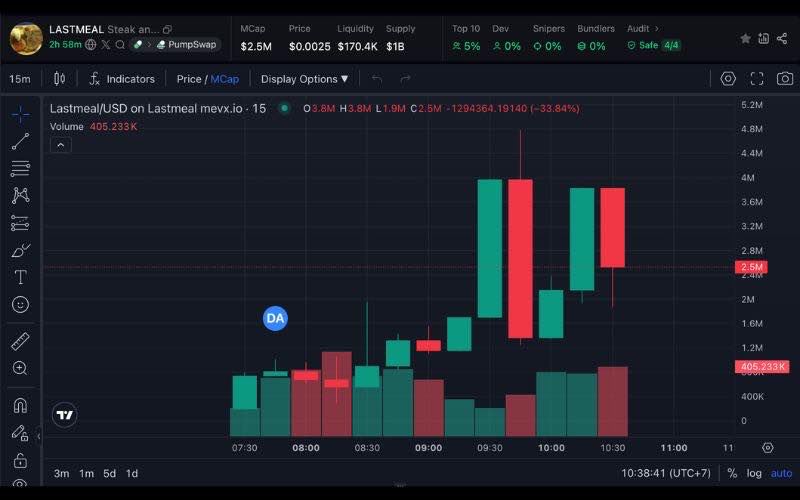
Task: Add LASTMEAL to favorites with star icon
Action: click(745, 38)
